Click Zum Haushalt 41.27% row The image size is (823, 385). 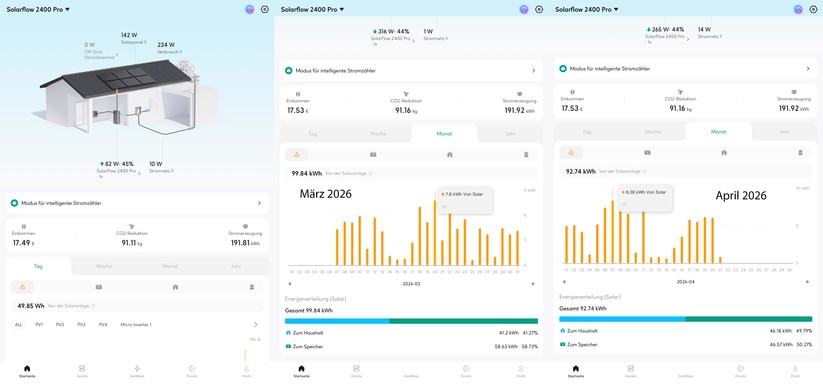(412, 333)
